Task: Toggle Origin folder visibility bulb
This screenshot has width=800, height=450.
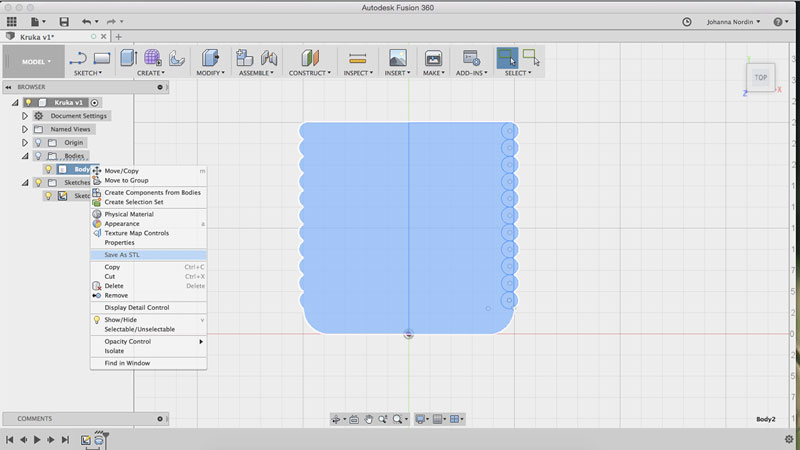Action: pos(38,142)
